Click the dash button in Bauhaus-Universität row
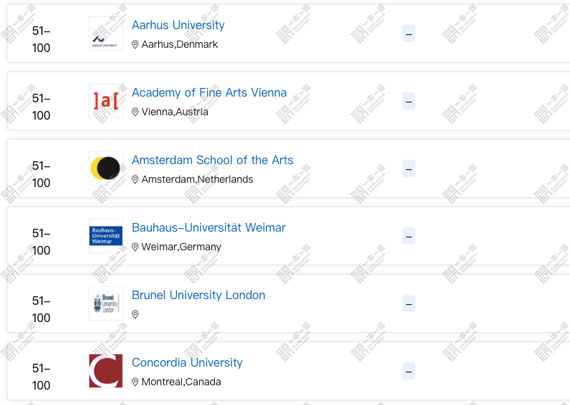Image resolution: width=570 pixels, height=405 pixels. click(409, 236)
